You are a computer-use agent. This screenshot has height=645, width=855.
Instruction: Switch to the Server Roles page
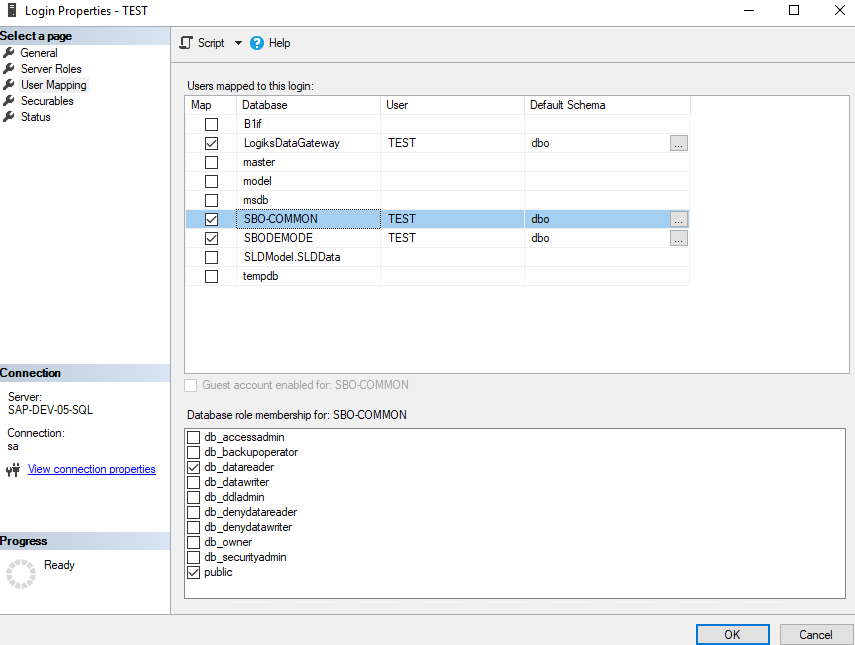(51, 69)
